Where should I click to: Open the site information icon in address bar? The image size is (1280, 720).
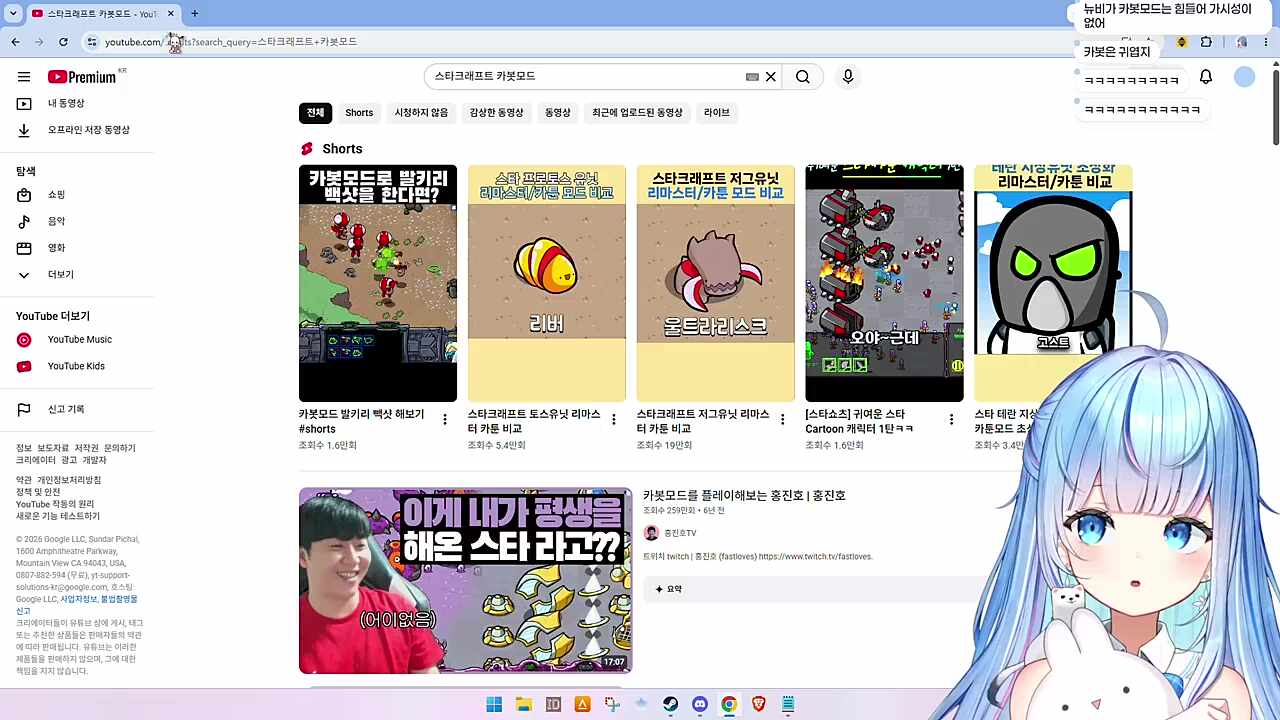92,42
